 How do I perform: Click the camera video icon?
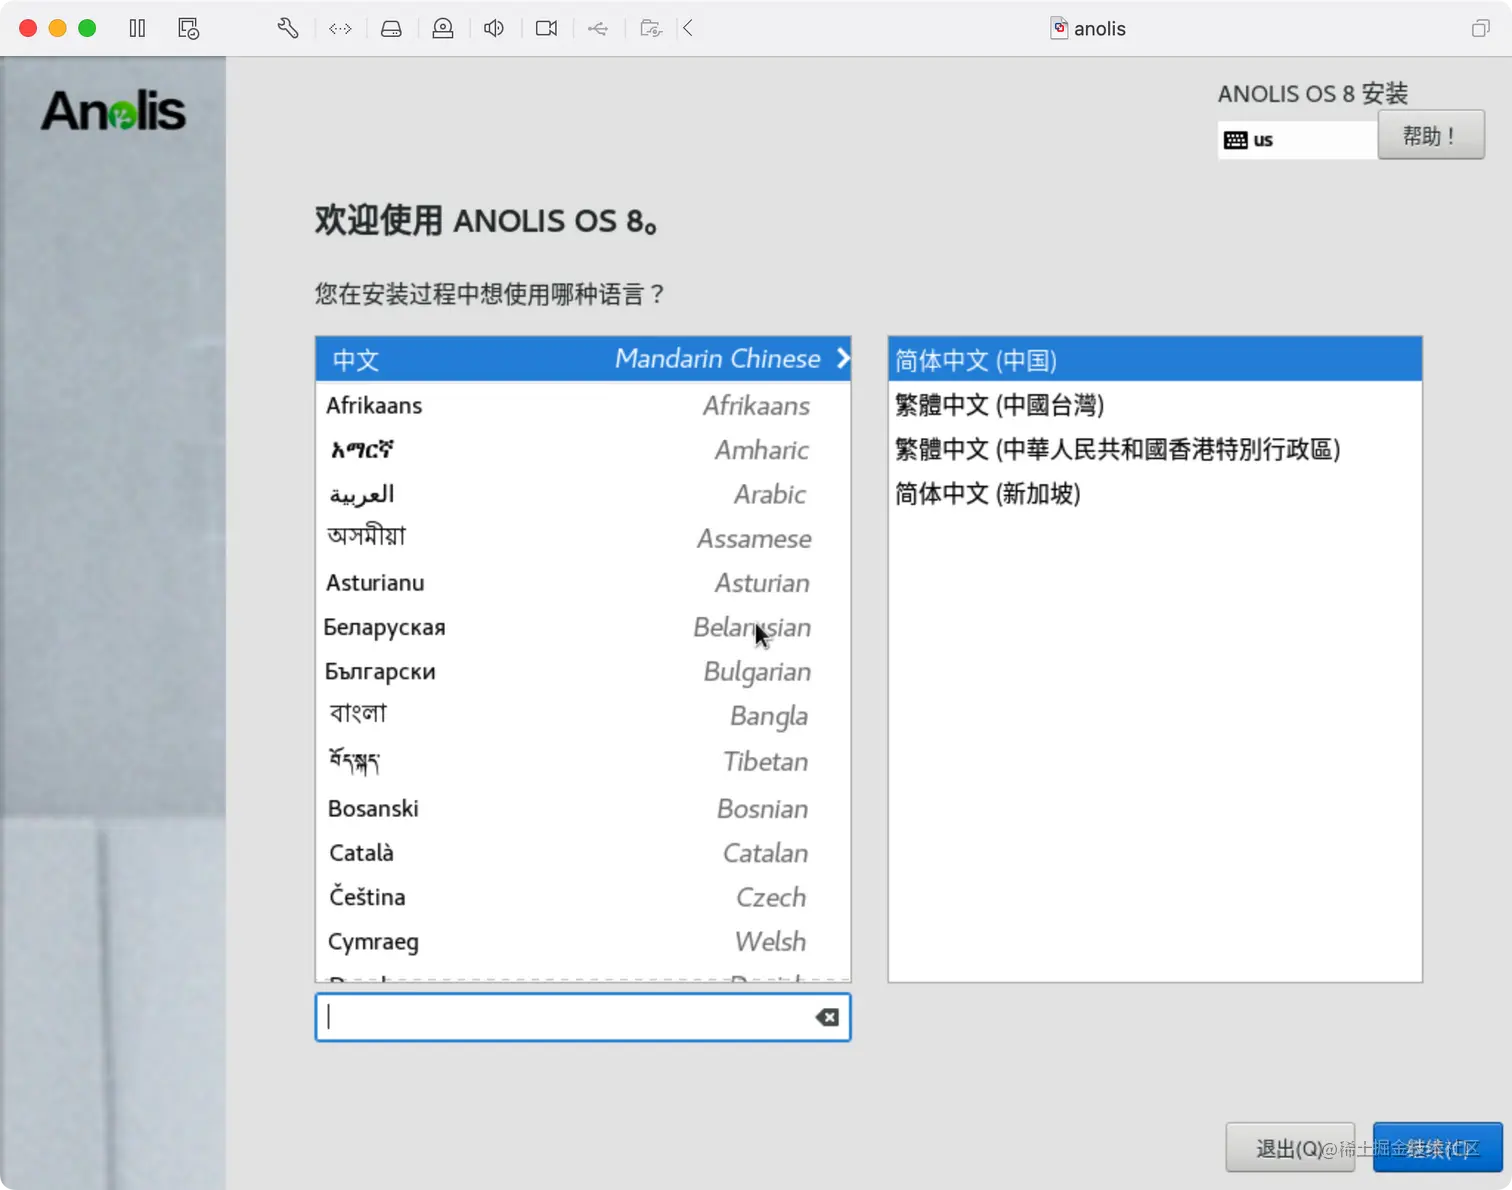546,28
